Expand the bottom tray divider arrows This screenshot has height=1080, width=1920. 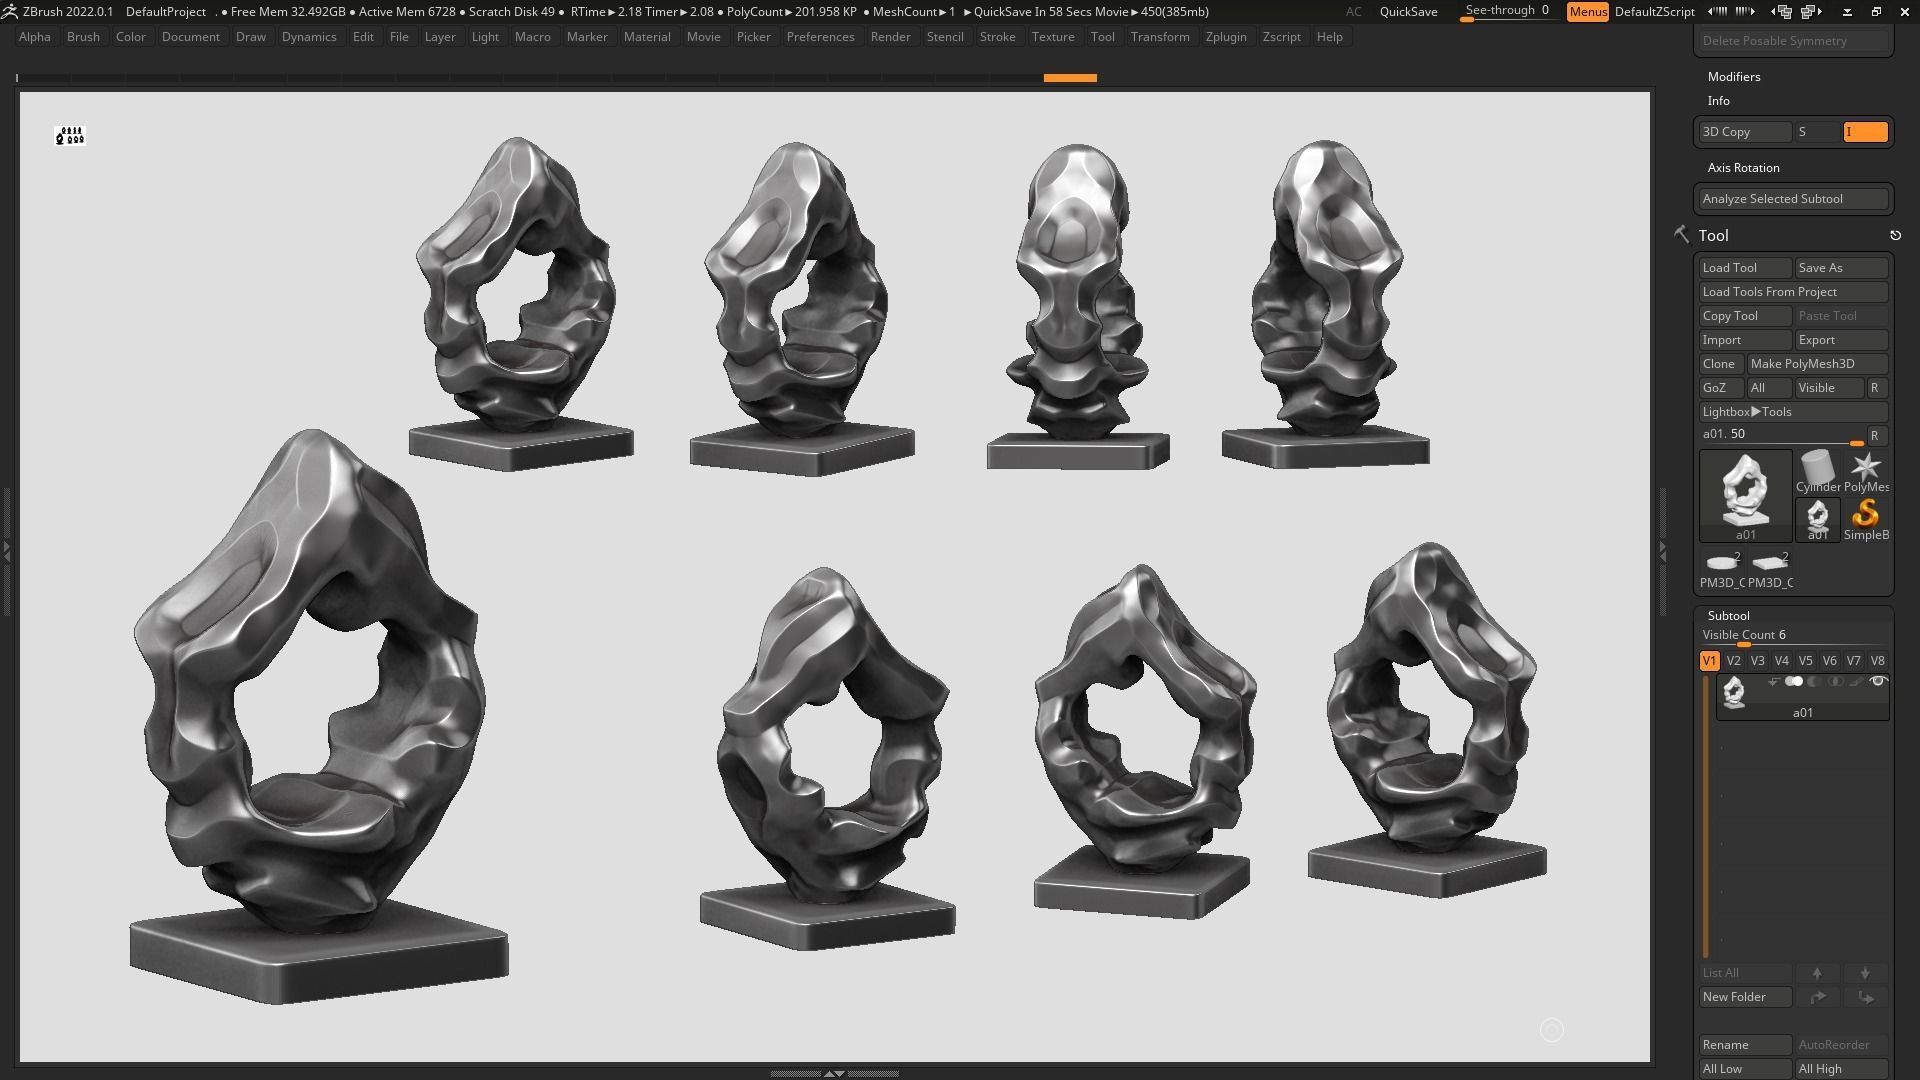pyautogui.click(x=833, y=1073)
